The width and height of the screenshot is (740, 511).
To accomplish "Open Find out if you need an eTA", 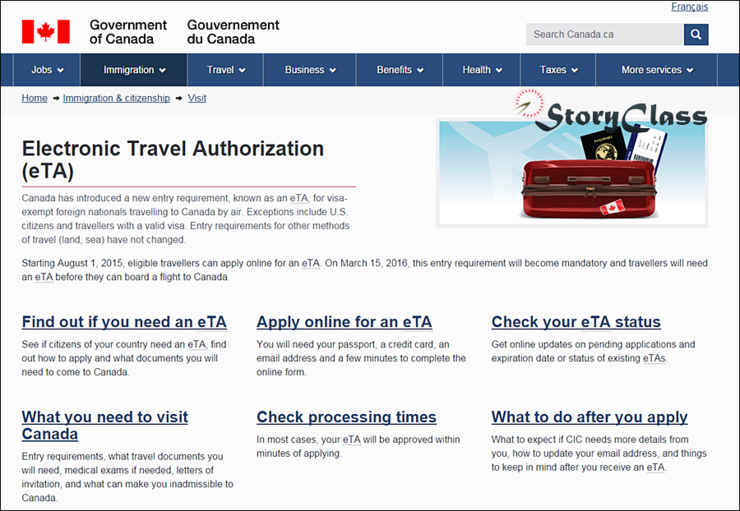I will [124, 322].
